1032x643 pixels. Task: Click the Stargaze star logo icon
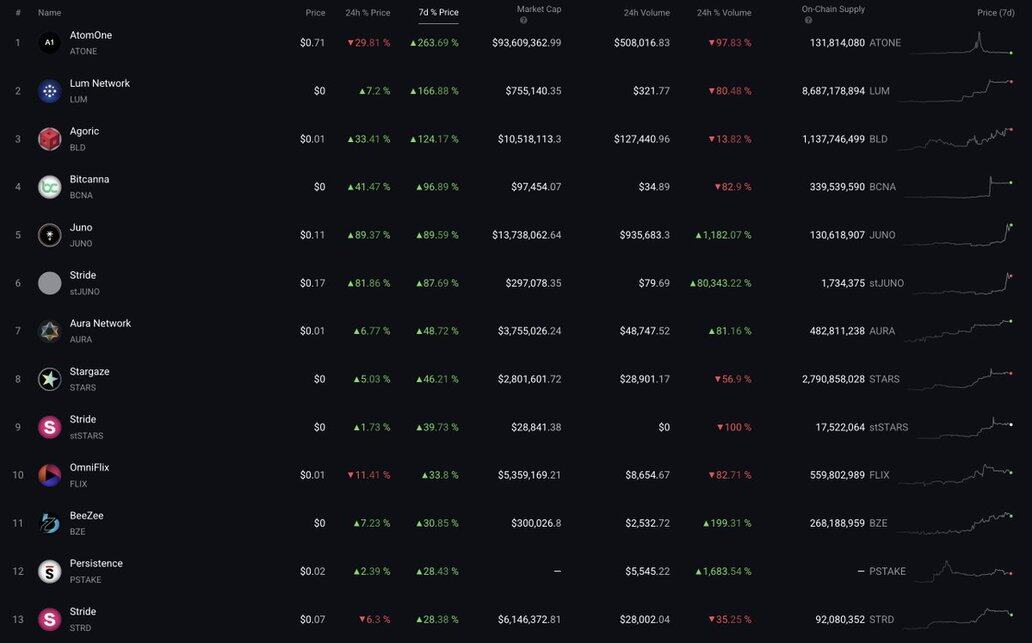click(49, 379)
